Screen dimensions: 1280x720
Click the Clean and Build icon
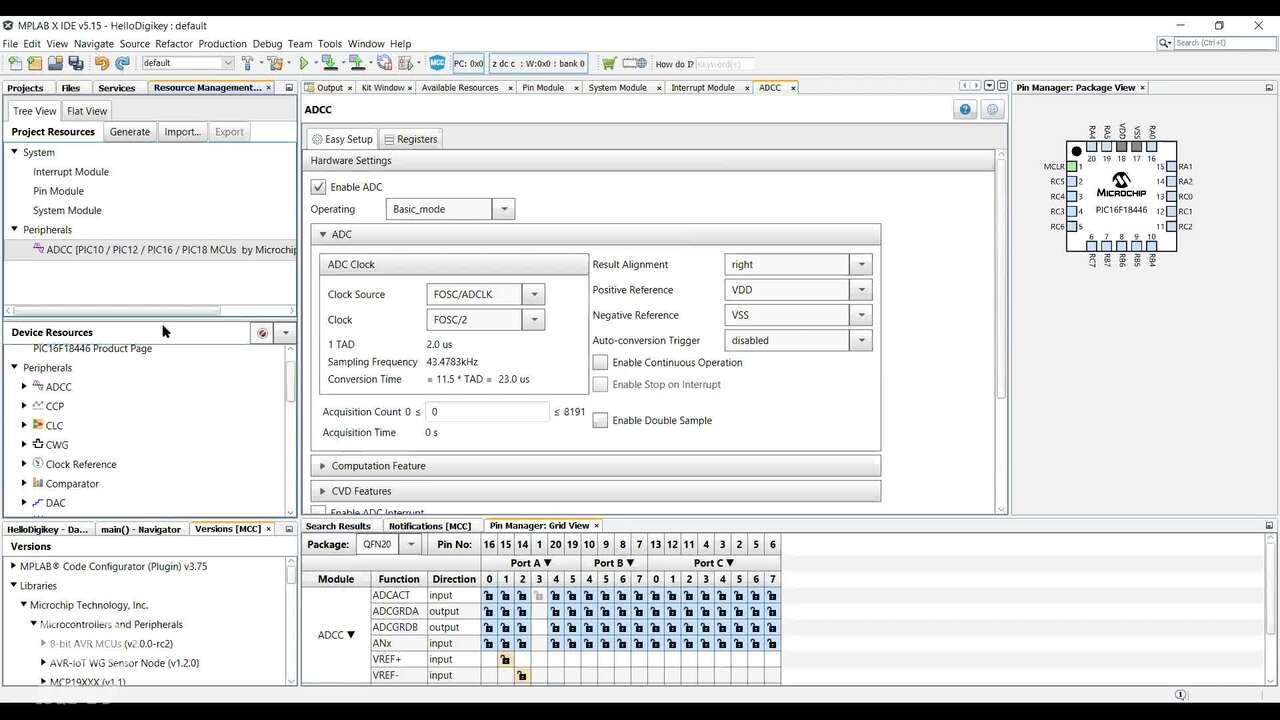274,63
